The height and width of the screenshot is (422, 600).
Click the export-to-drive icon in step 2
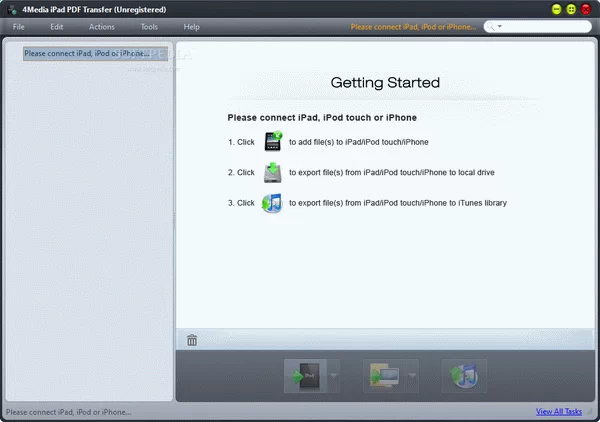(x=273, y=172)
